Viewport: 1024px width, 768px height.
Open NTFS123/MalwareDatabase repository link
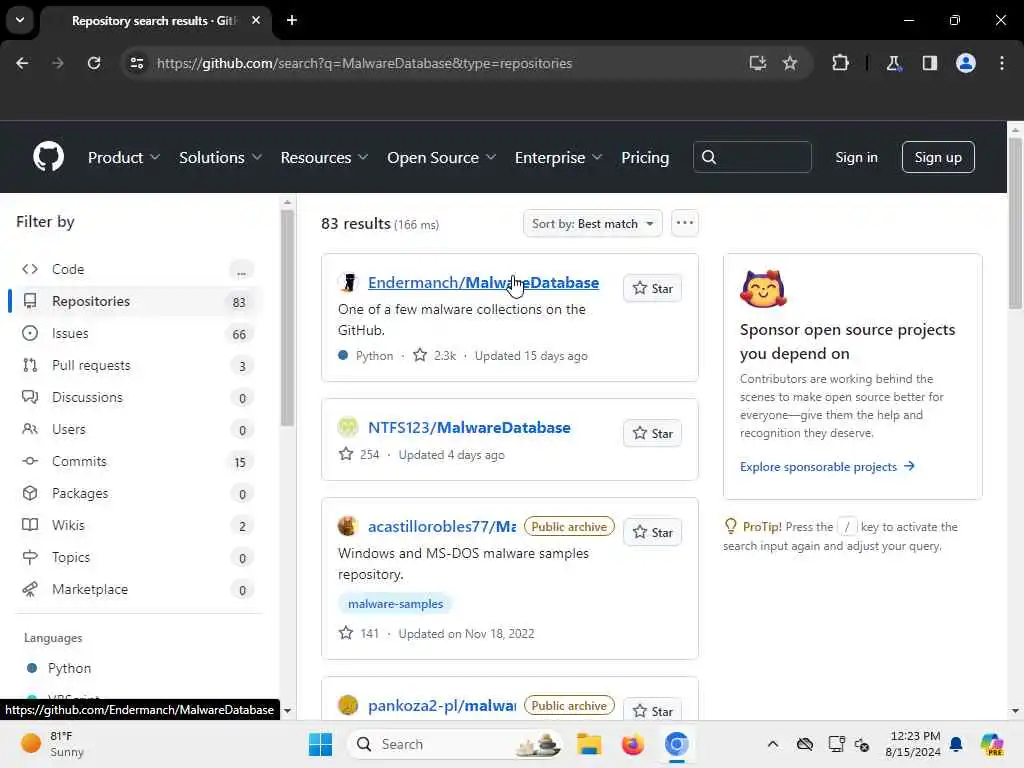click(469, 427)
